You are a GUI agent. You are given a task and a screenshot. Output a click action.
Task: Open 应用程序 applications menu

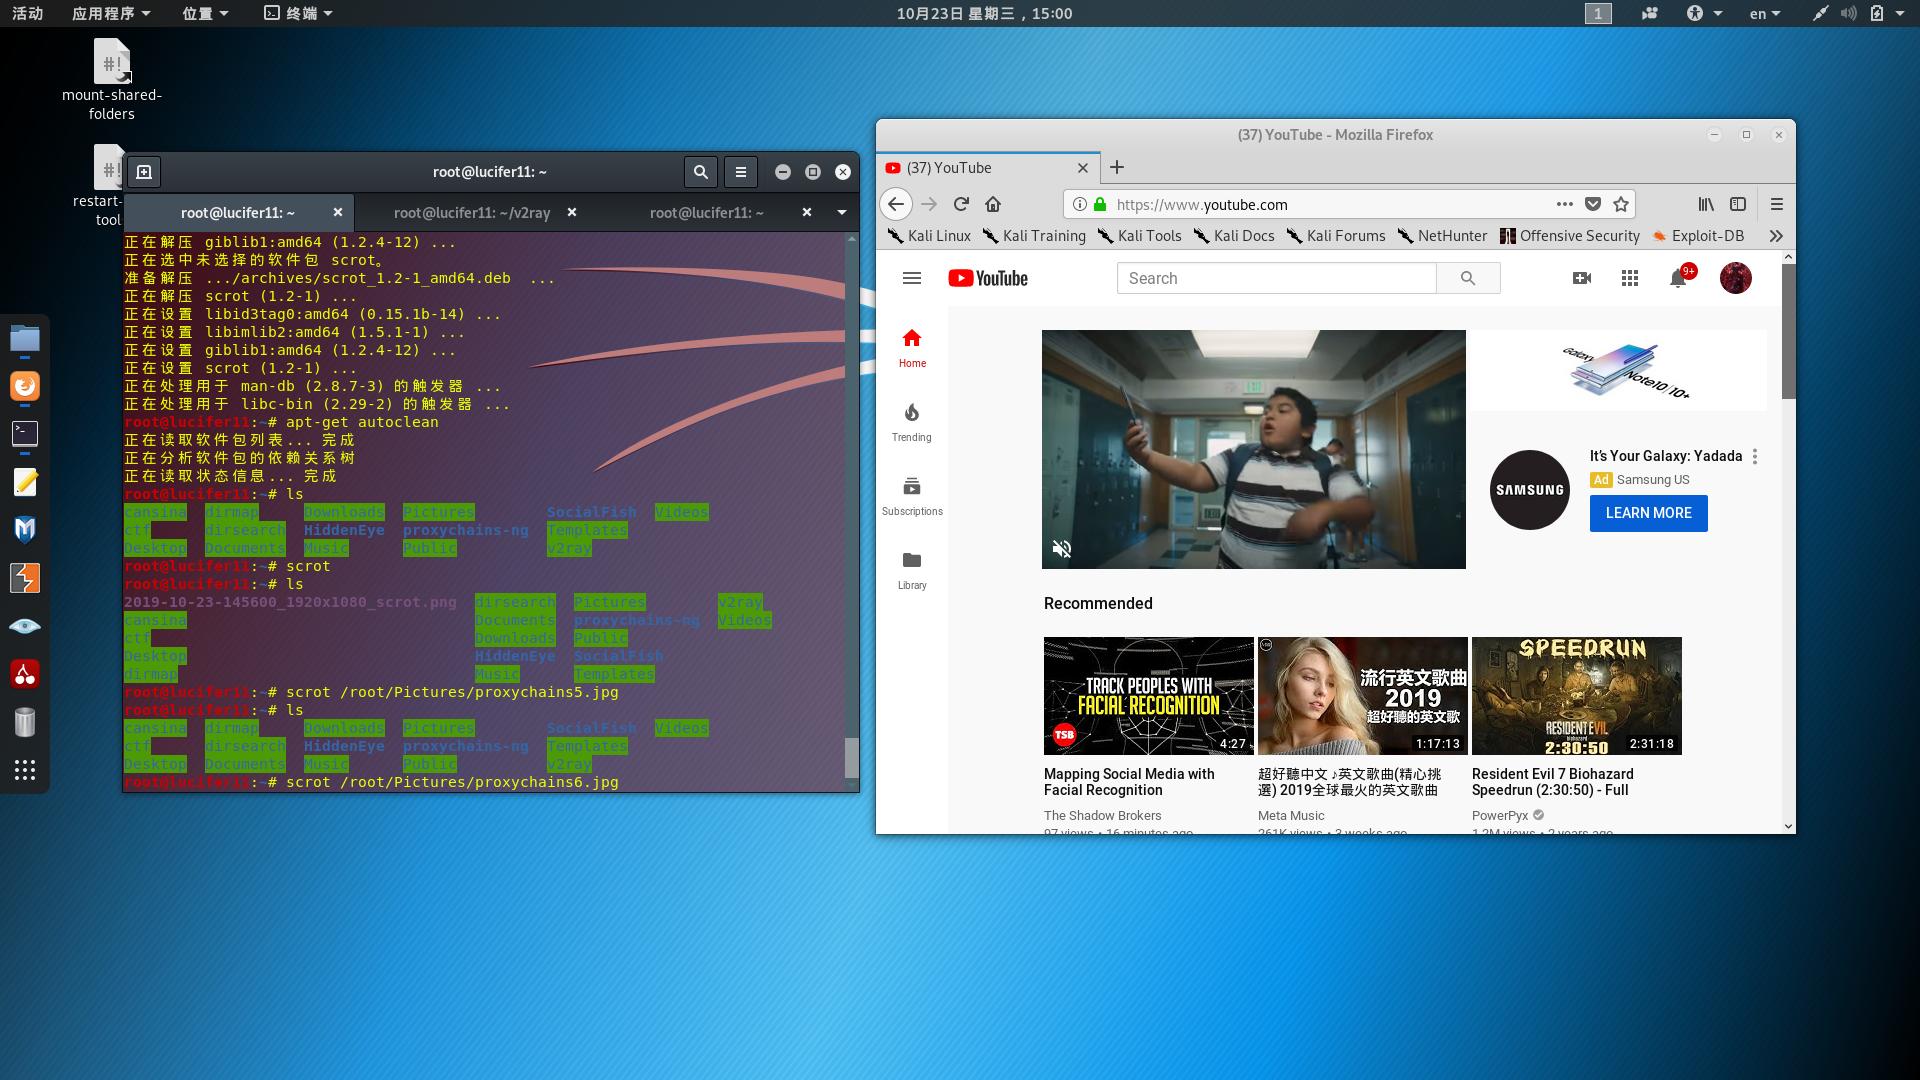[x=111, y=13]
